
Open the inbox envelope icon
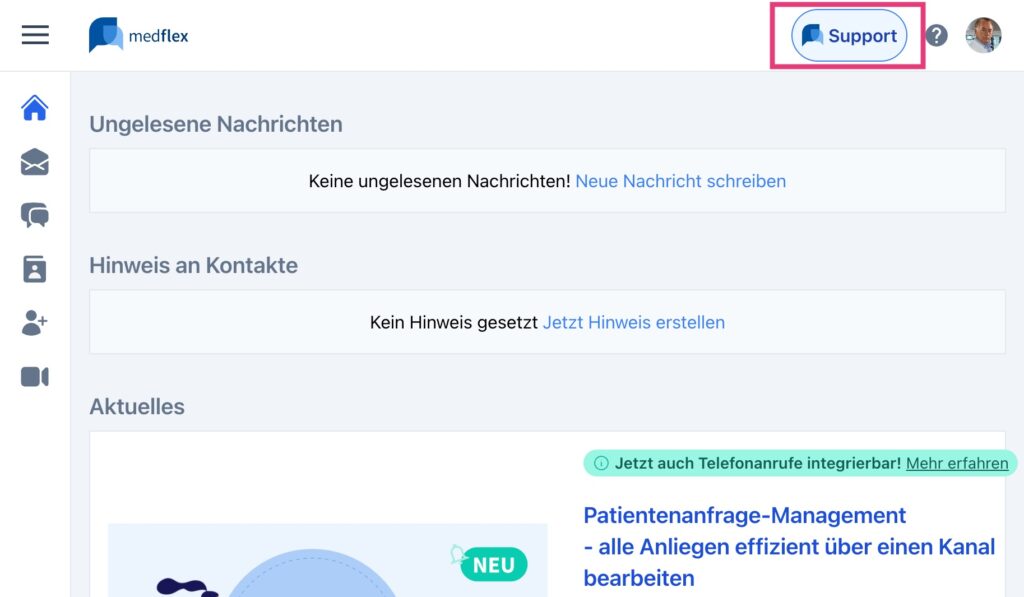(x=35, y=161)
